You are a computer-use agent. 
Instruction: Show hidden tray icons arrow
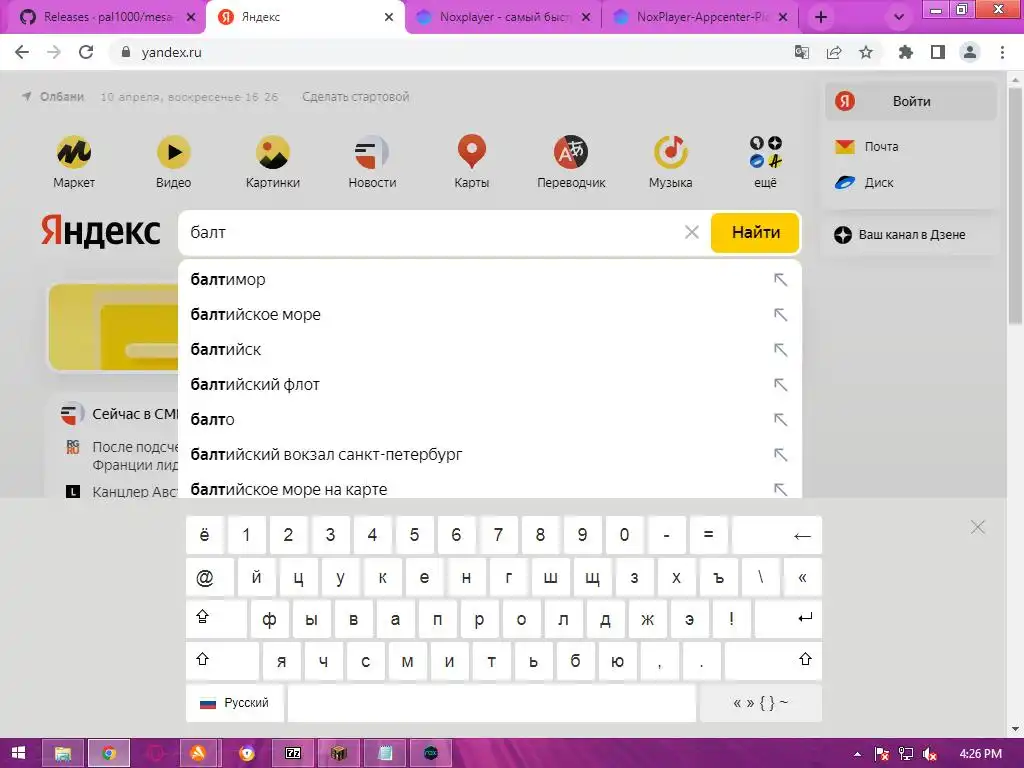(857, 754)
